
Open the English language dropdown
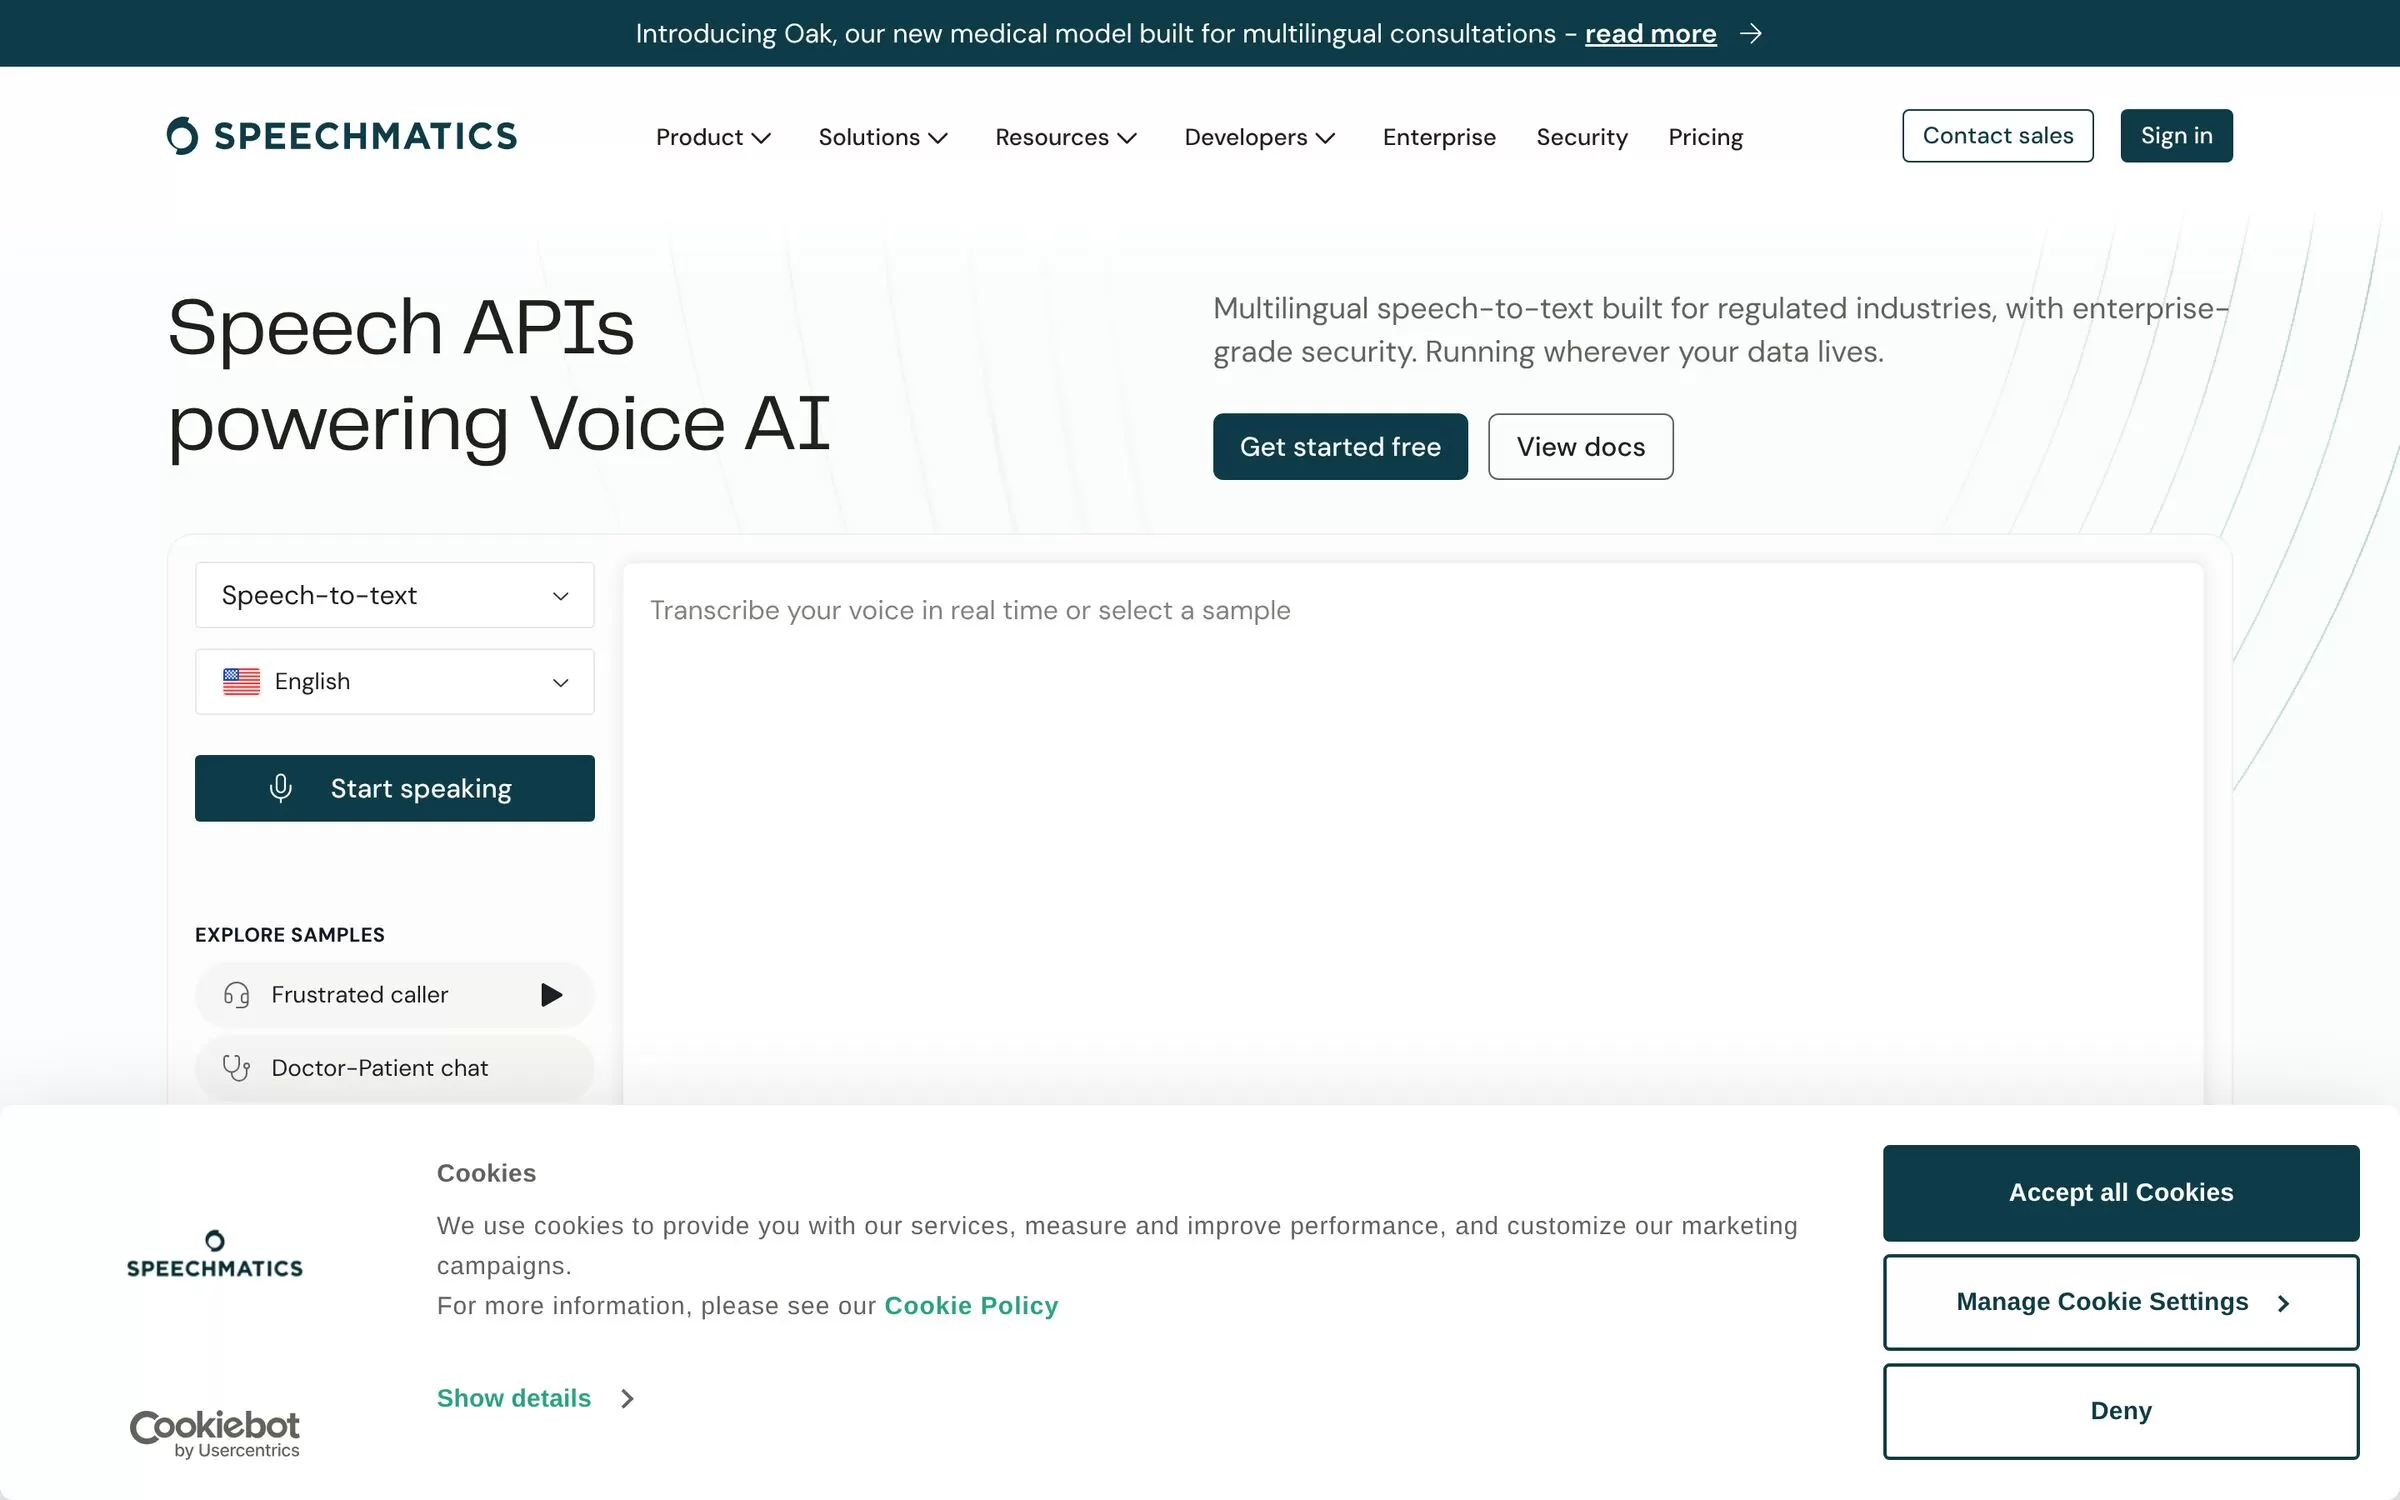[395, 682]
